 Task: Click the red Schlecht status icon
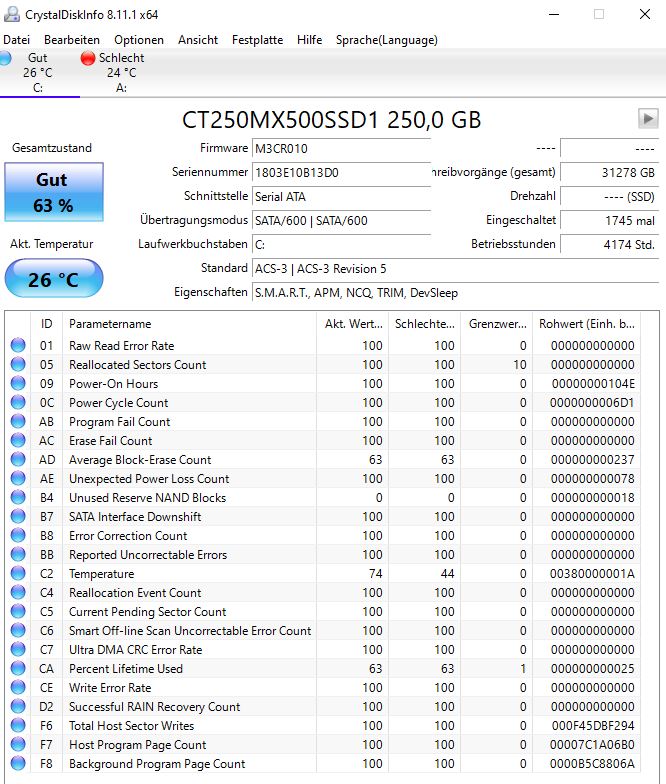point(88,58)
